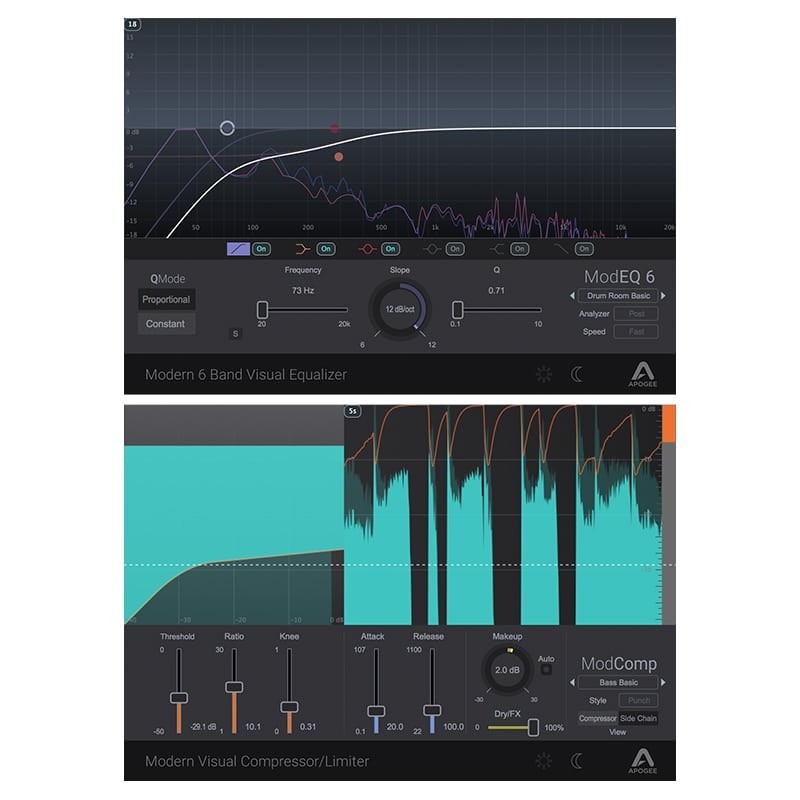Open the Drum Room Basic preset menu
This screenshot has height=800, width=800.
click(x=618, y=295)
